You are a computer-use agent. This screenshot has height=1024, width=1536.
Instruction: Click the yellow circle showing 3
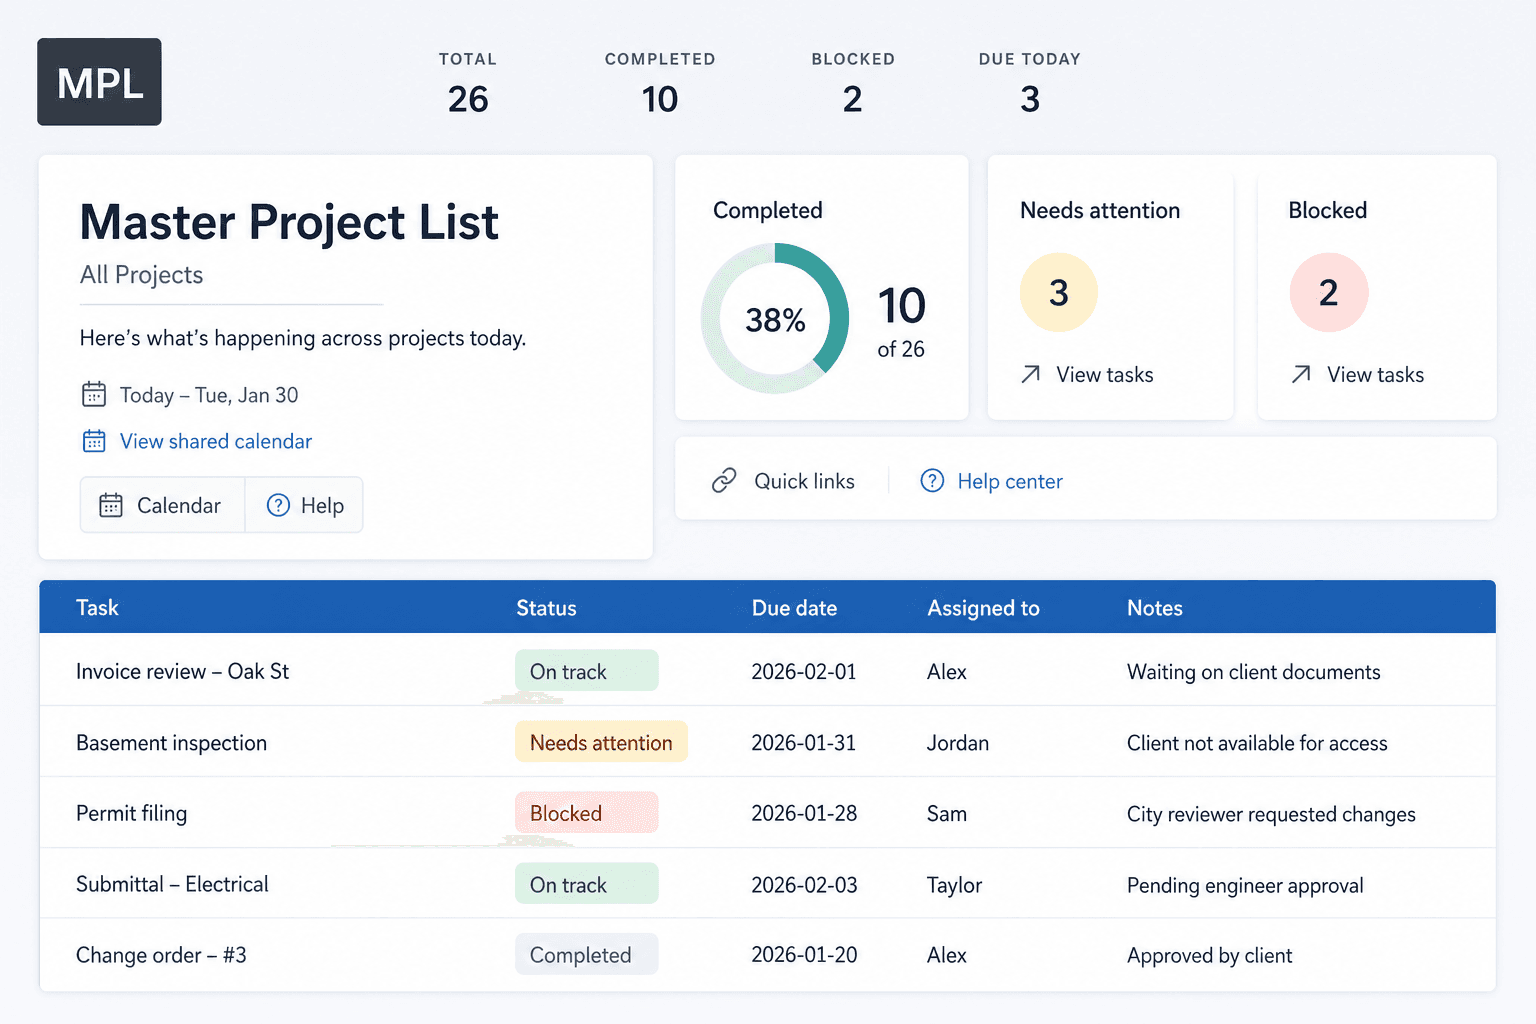coord(1059,292)
